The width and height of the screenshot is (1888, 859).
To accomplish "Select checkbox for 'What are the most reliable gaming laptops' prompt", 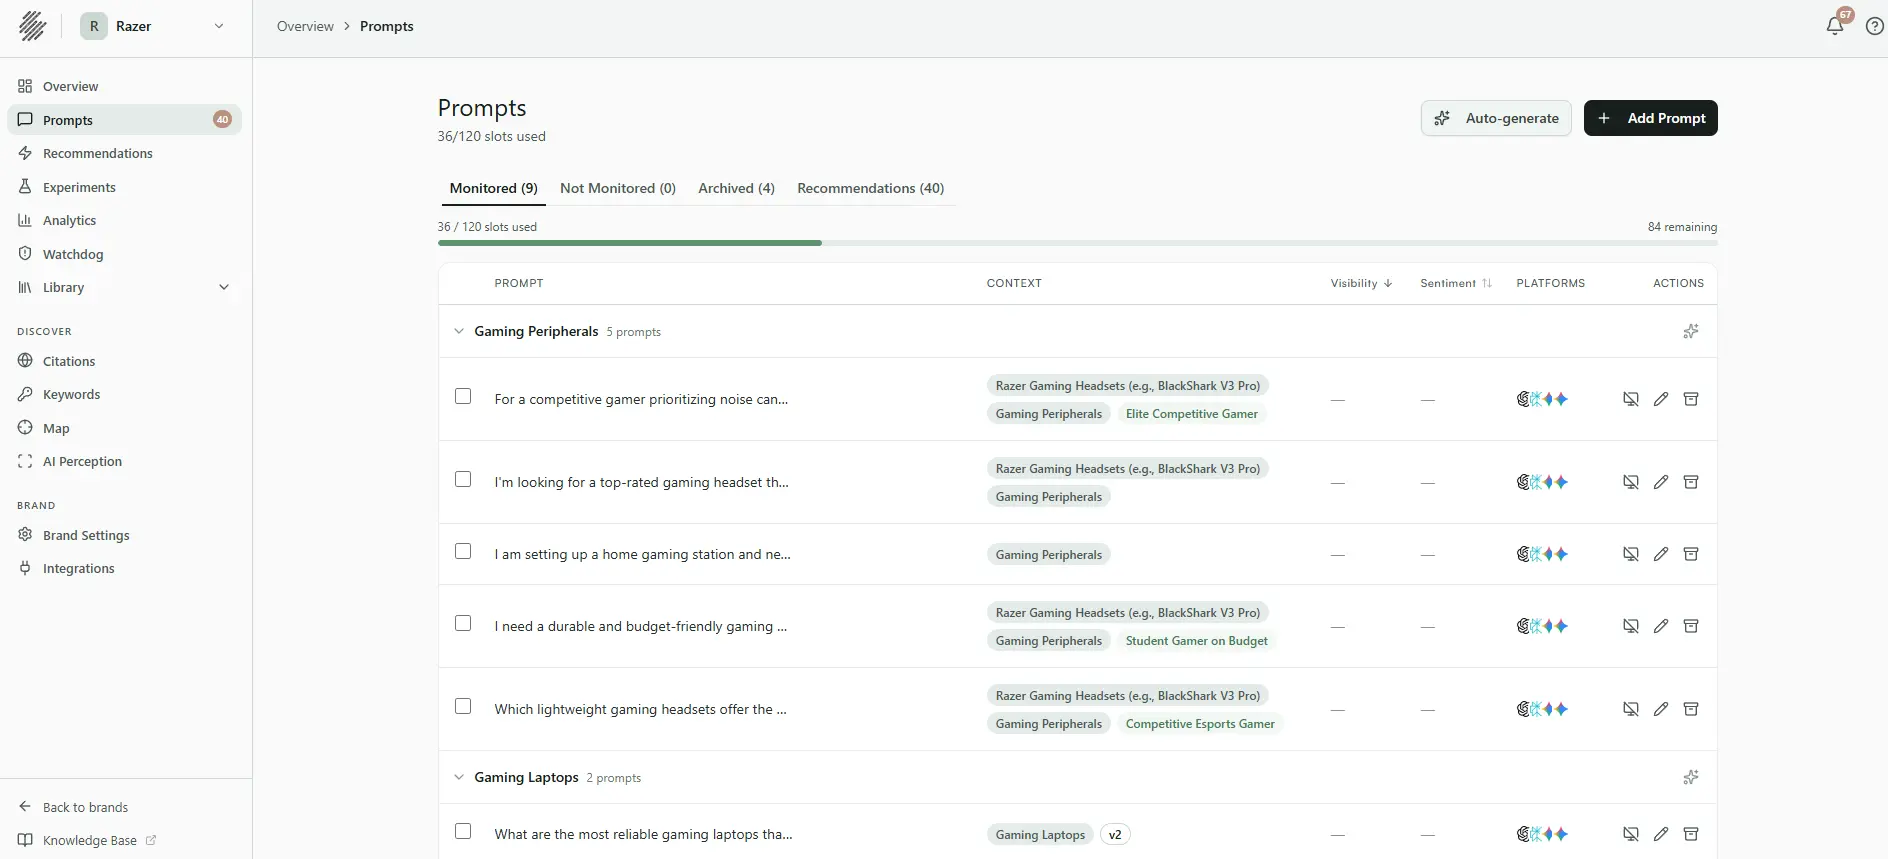I will tap(463, 831).
